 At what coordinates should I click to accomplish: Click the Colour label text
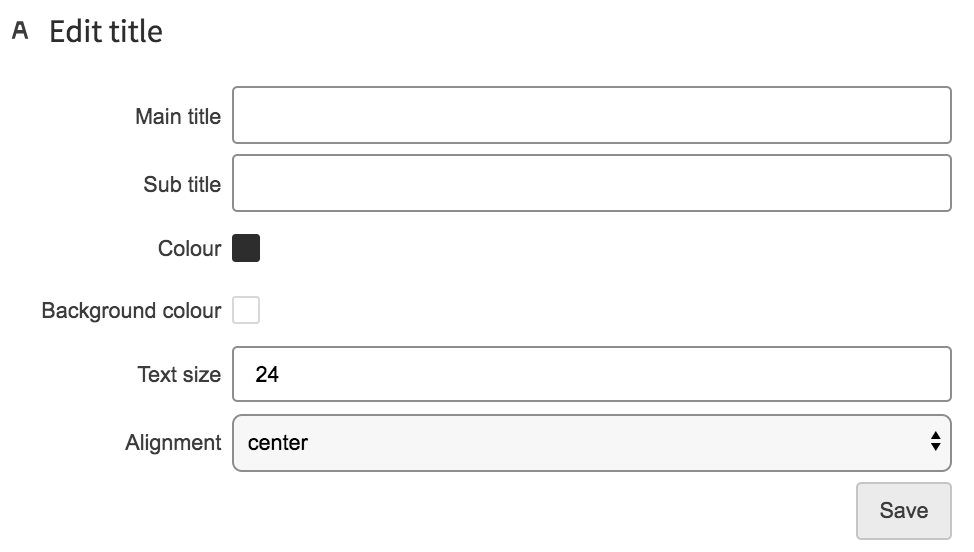point(189,248)
